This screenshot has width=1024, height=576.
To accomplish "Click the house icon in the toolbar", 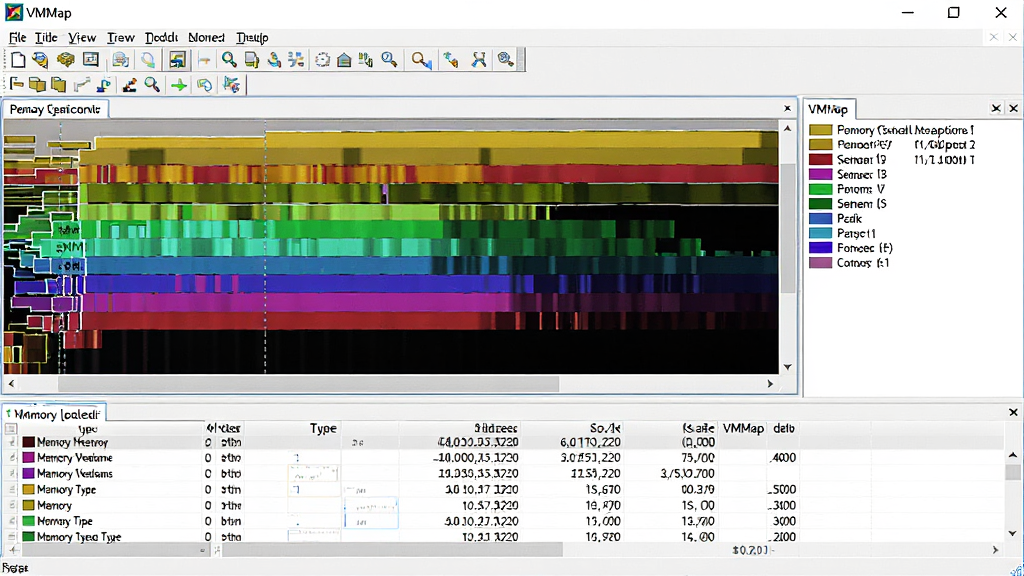I will pos(344,60).
